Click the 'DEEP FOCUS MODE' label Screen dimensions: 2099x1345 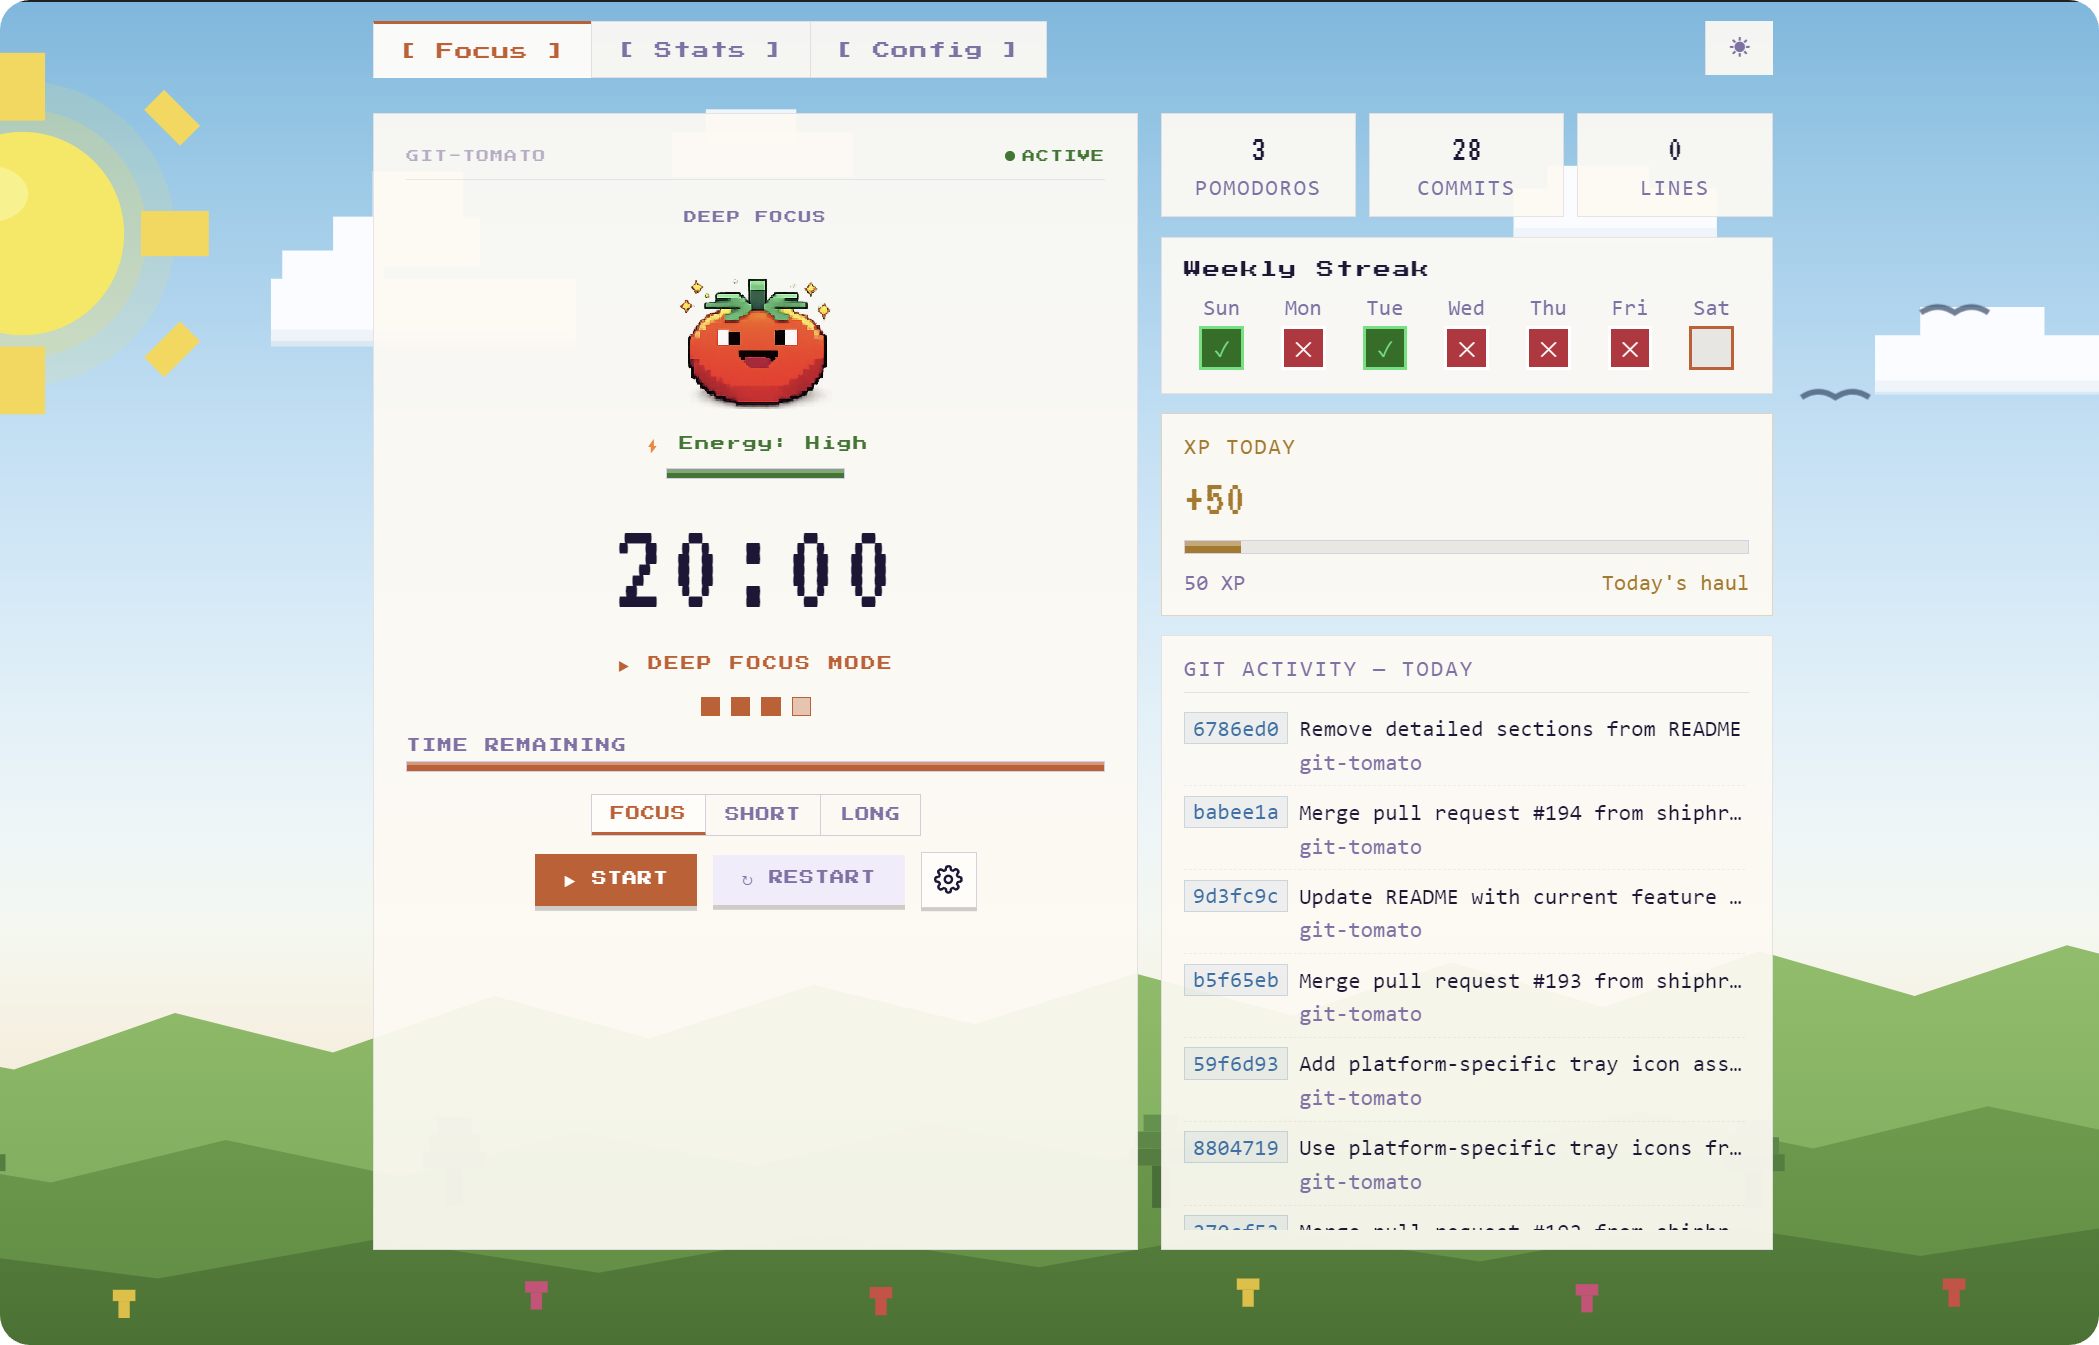coord(769,663)
